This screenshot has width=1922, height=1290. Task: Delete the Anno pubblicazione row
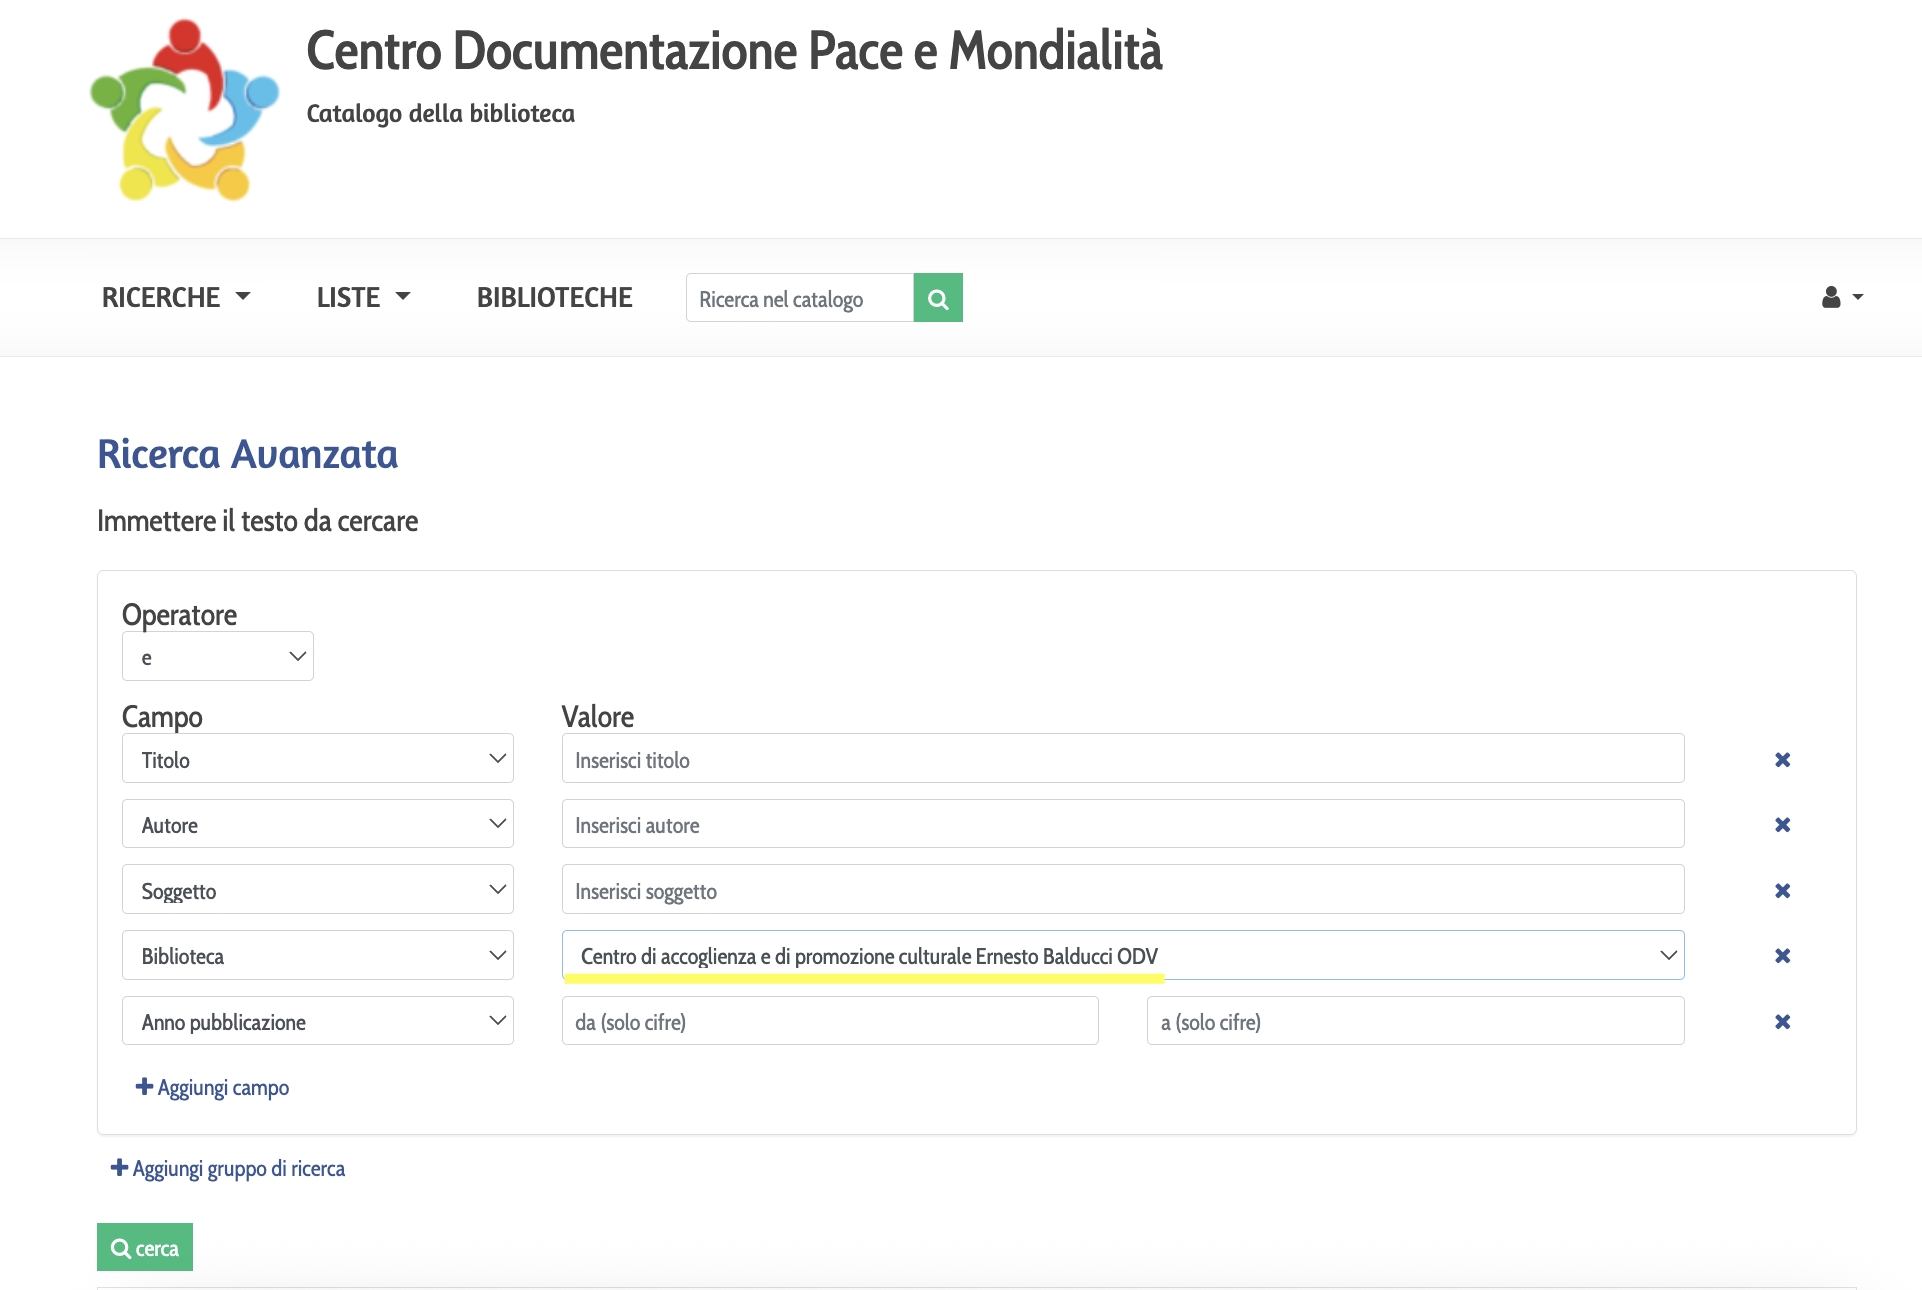[x=1782, y=1022]
